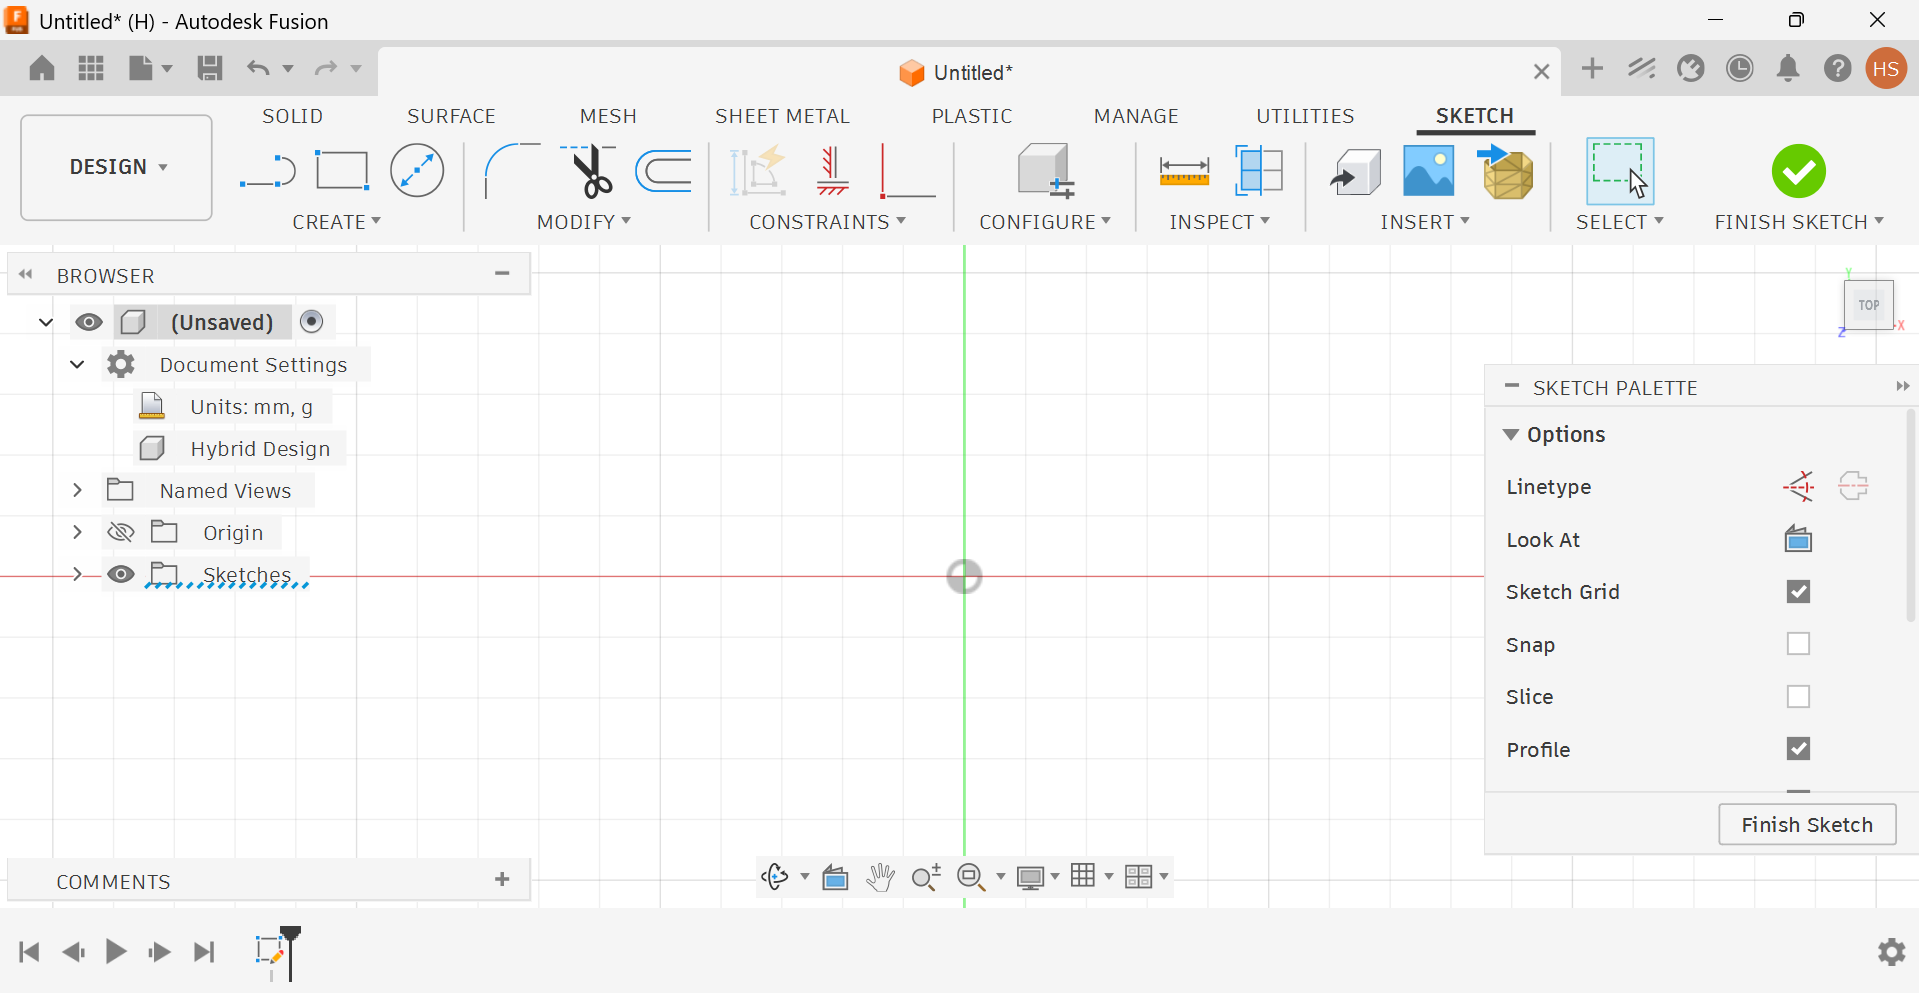Click the AutoConstrain icon

pos(757,171)
